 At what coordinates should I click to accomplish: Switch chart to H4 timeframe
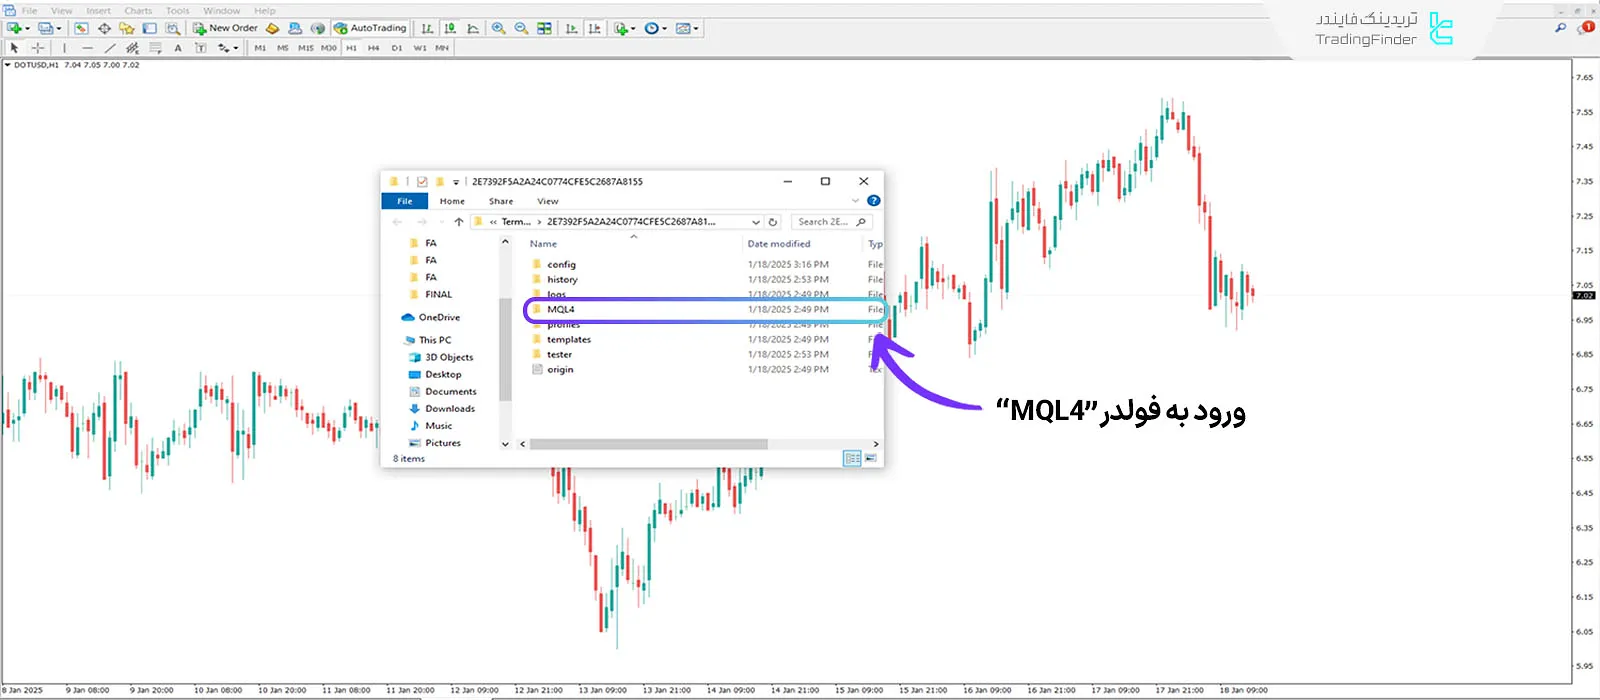point(373,48)
